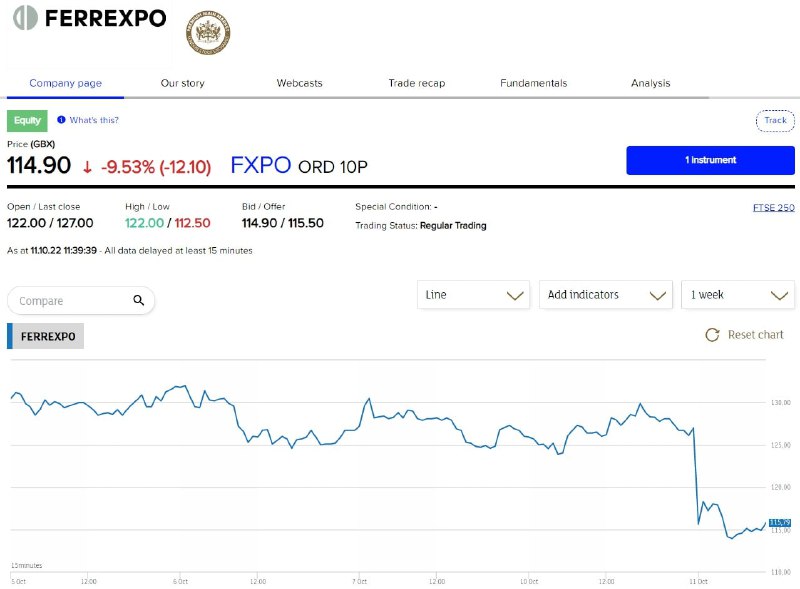Click the Regular Trading status text
This screenshot has width=800, height=589.
coord(453,226)
